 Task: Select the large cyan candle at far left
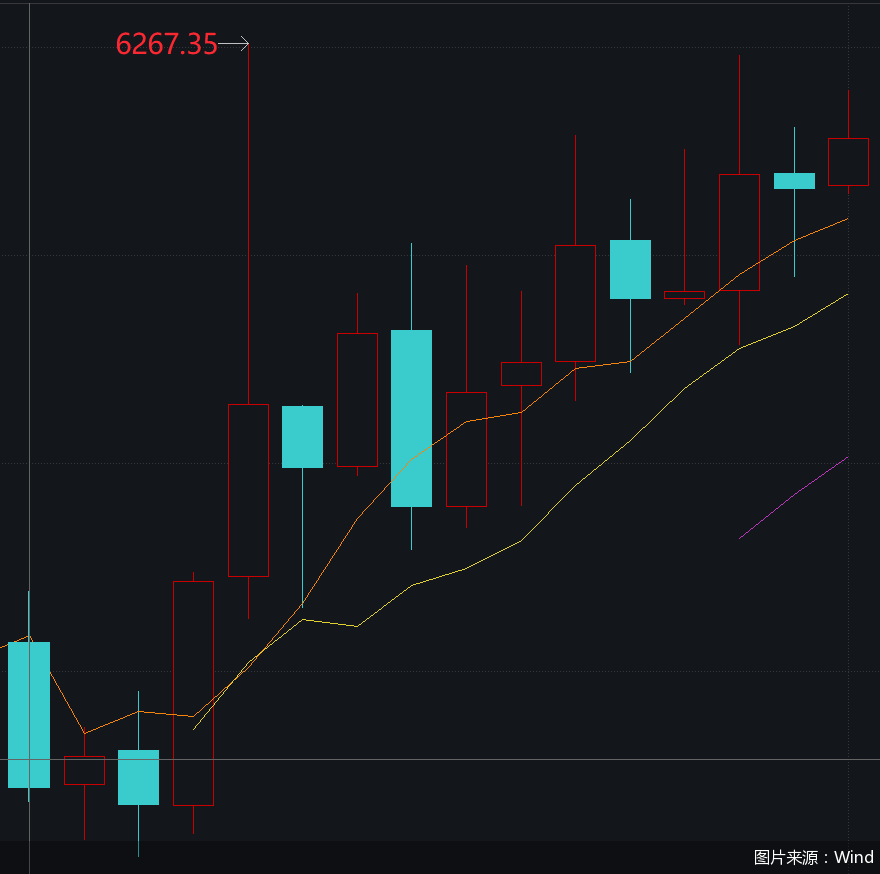point(29,714)
